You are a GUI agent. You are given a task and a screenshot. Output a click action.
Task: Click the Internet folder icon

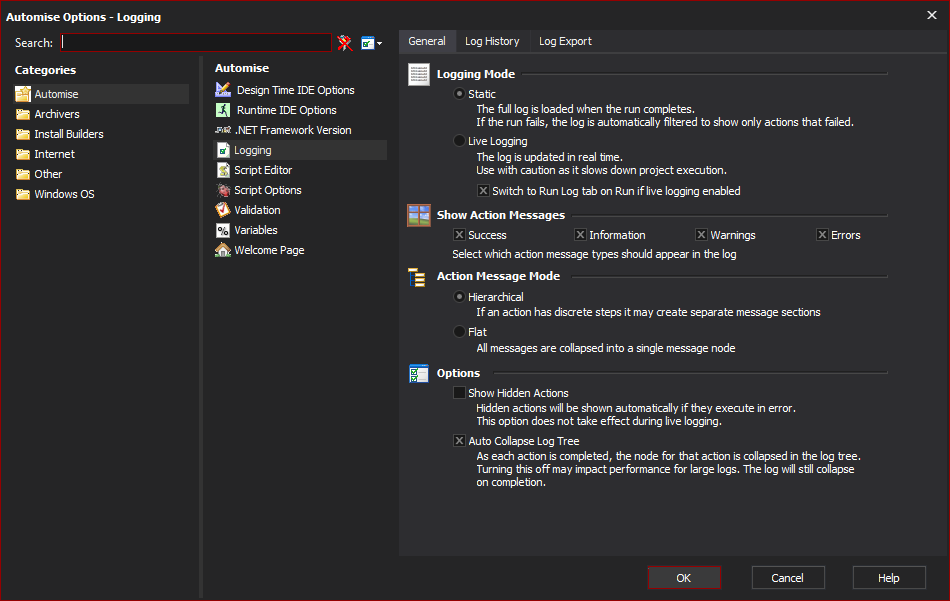click(23, 154)
